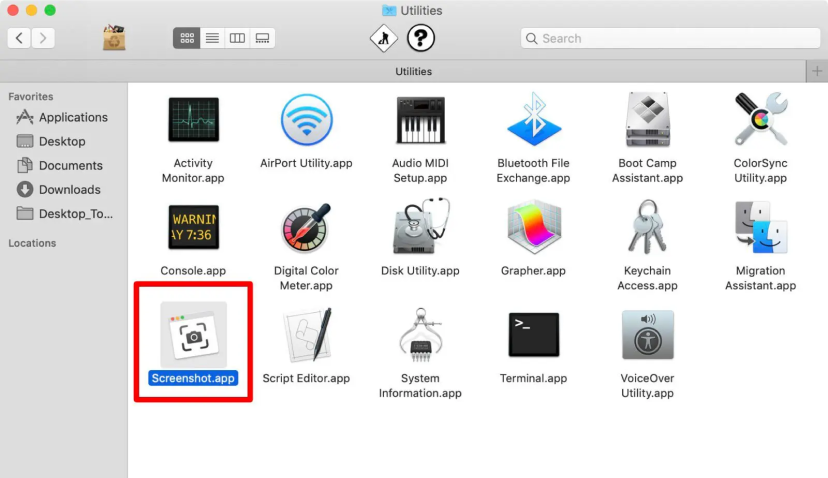828x478 pixels.
Task: Open Activity Monitor.app icon
Action: coord(193,119)
